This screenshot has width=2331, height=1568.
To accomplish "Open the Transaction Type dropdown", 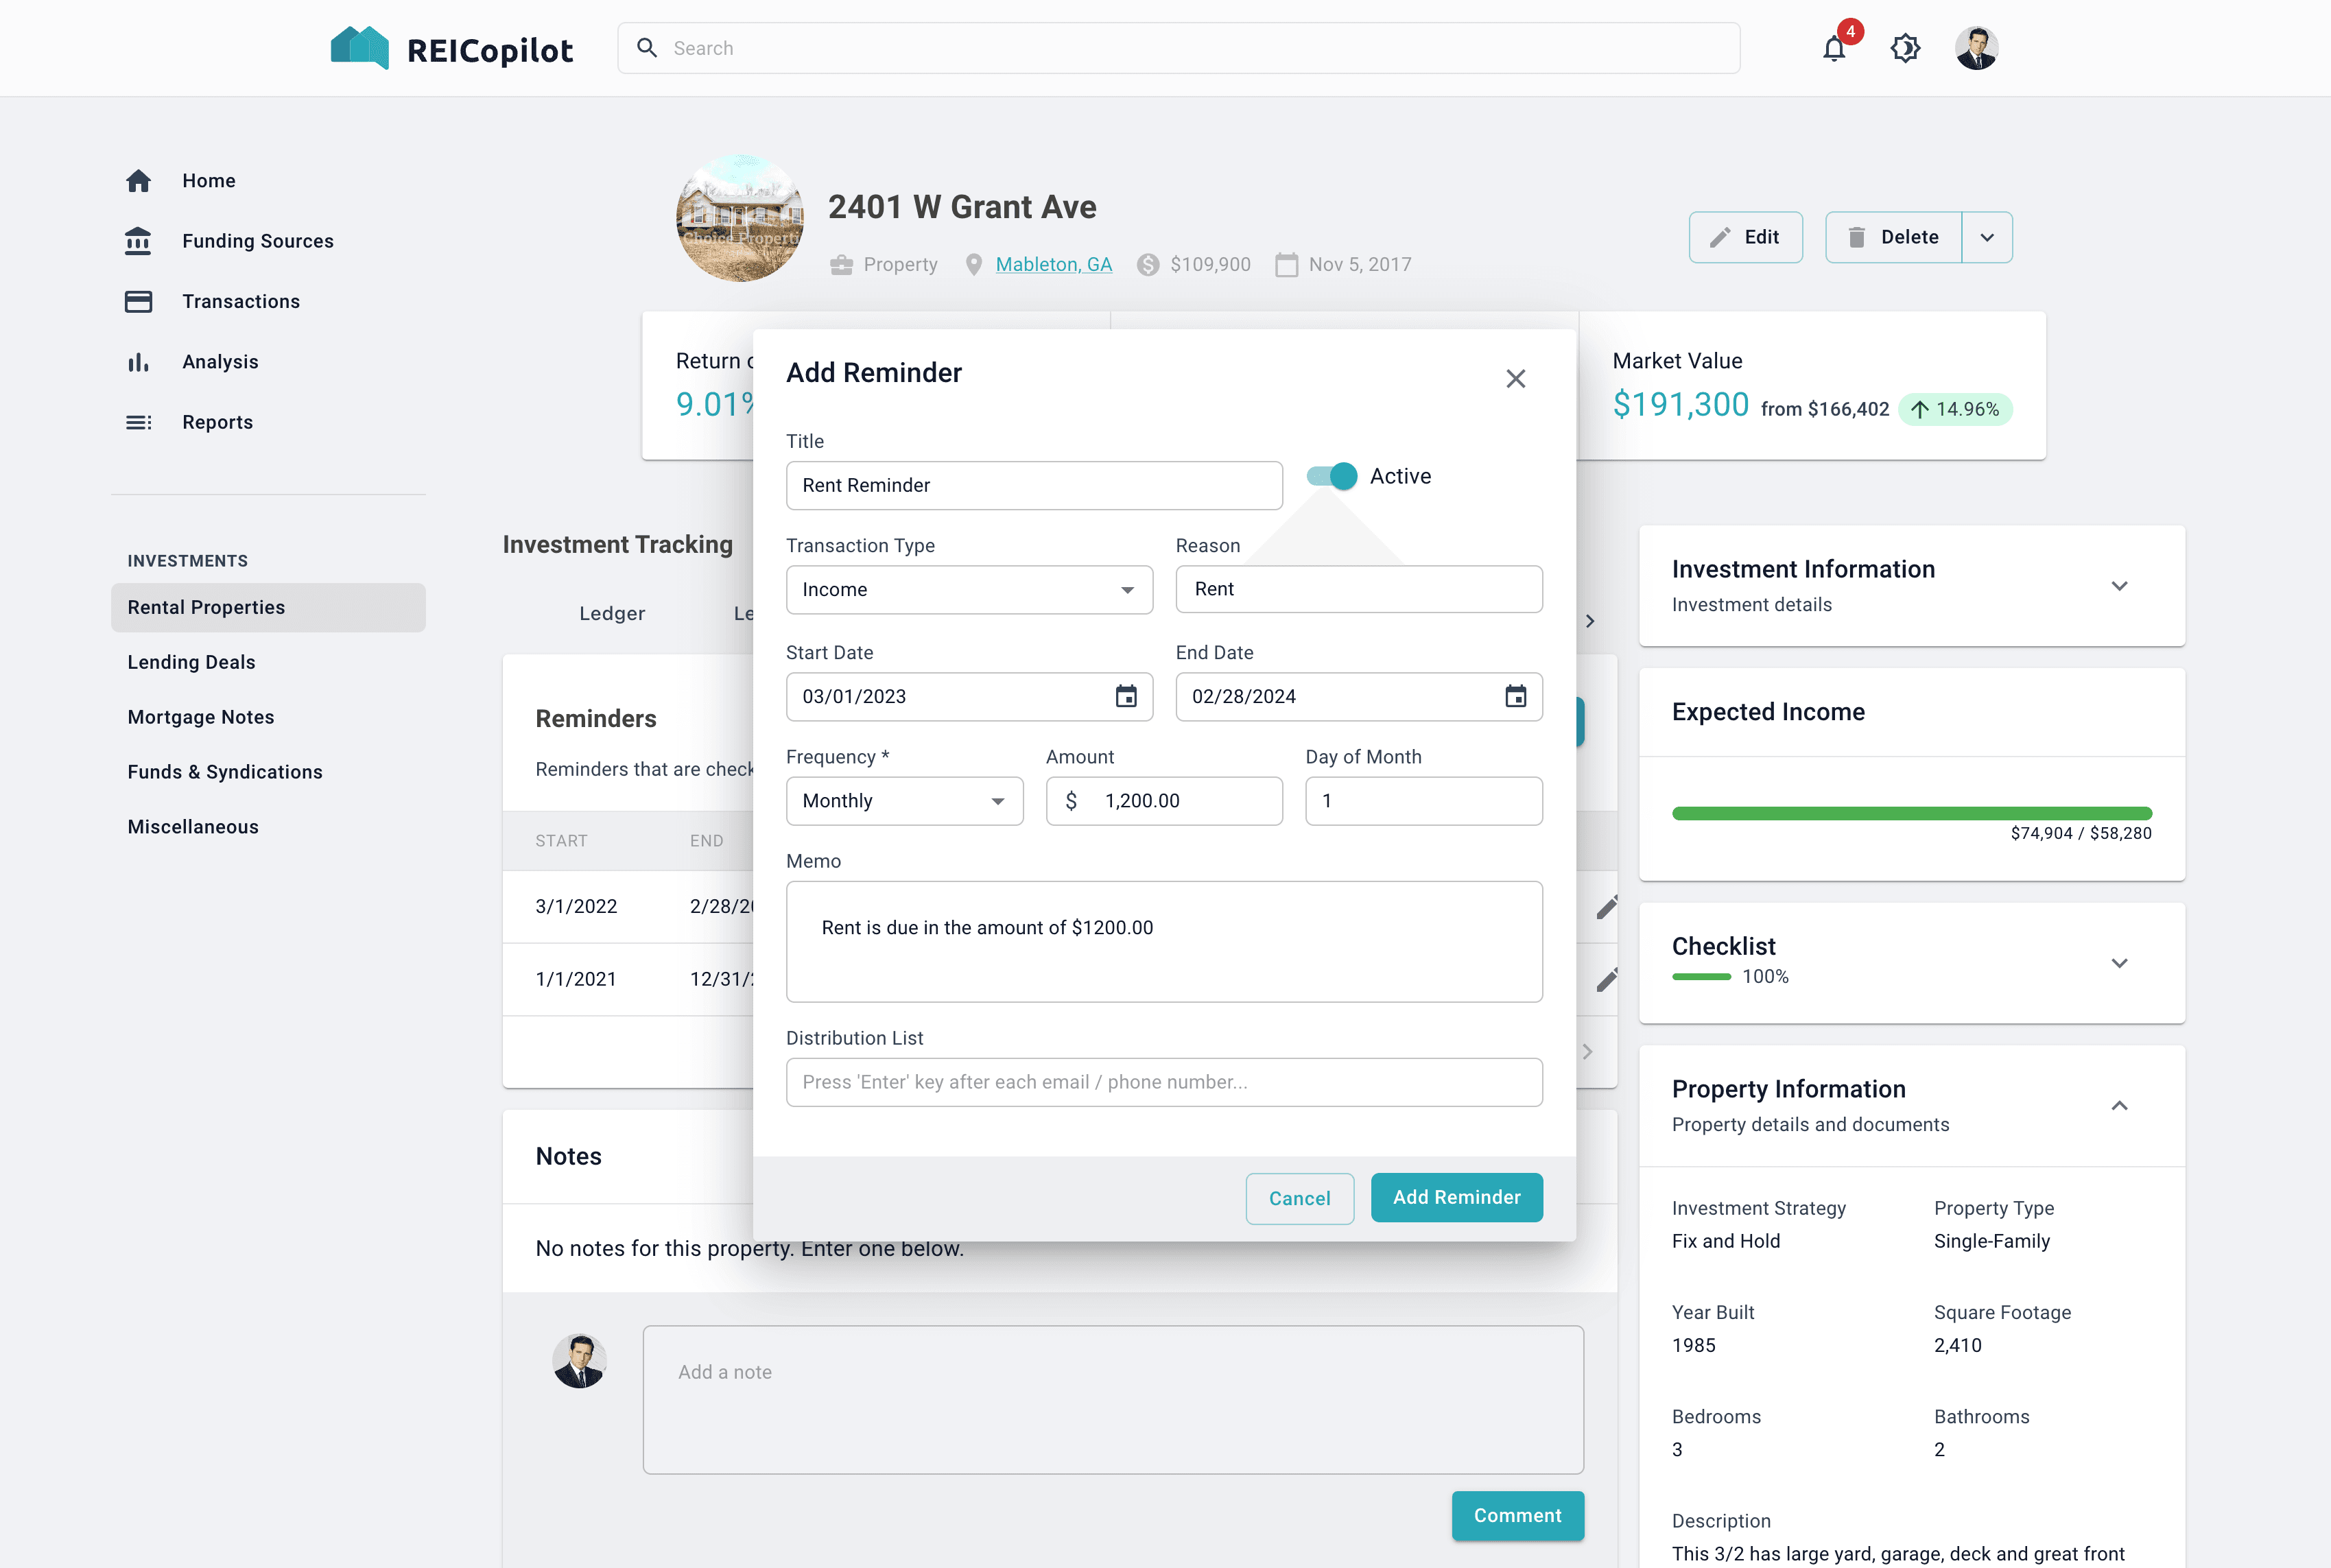I will click(968, 590).
